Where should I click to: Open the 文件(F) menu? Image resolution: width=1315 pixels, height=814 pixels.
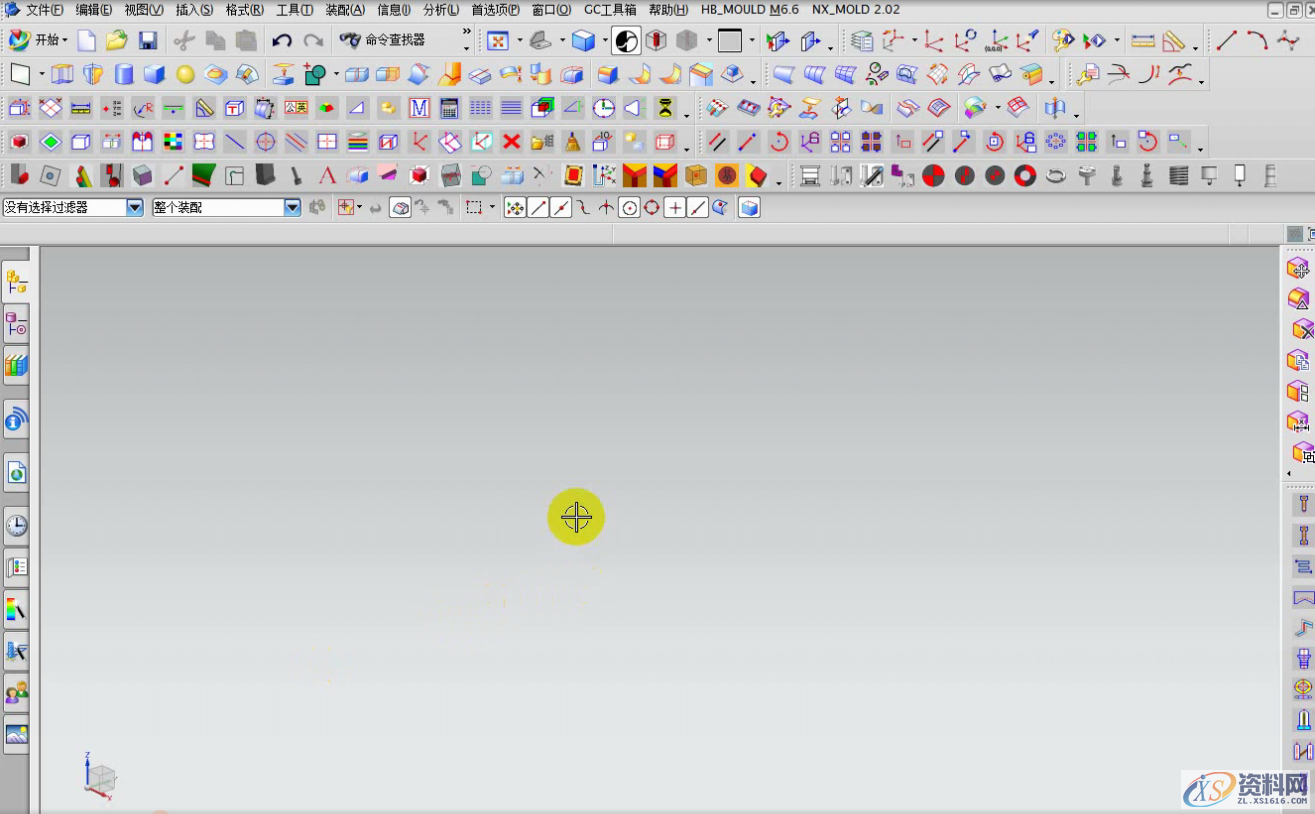(x=44, y=10)
